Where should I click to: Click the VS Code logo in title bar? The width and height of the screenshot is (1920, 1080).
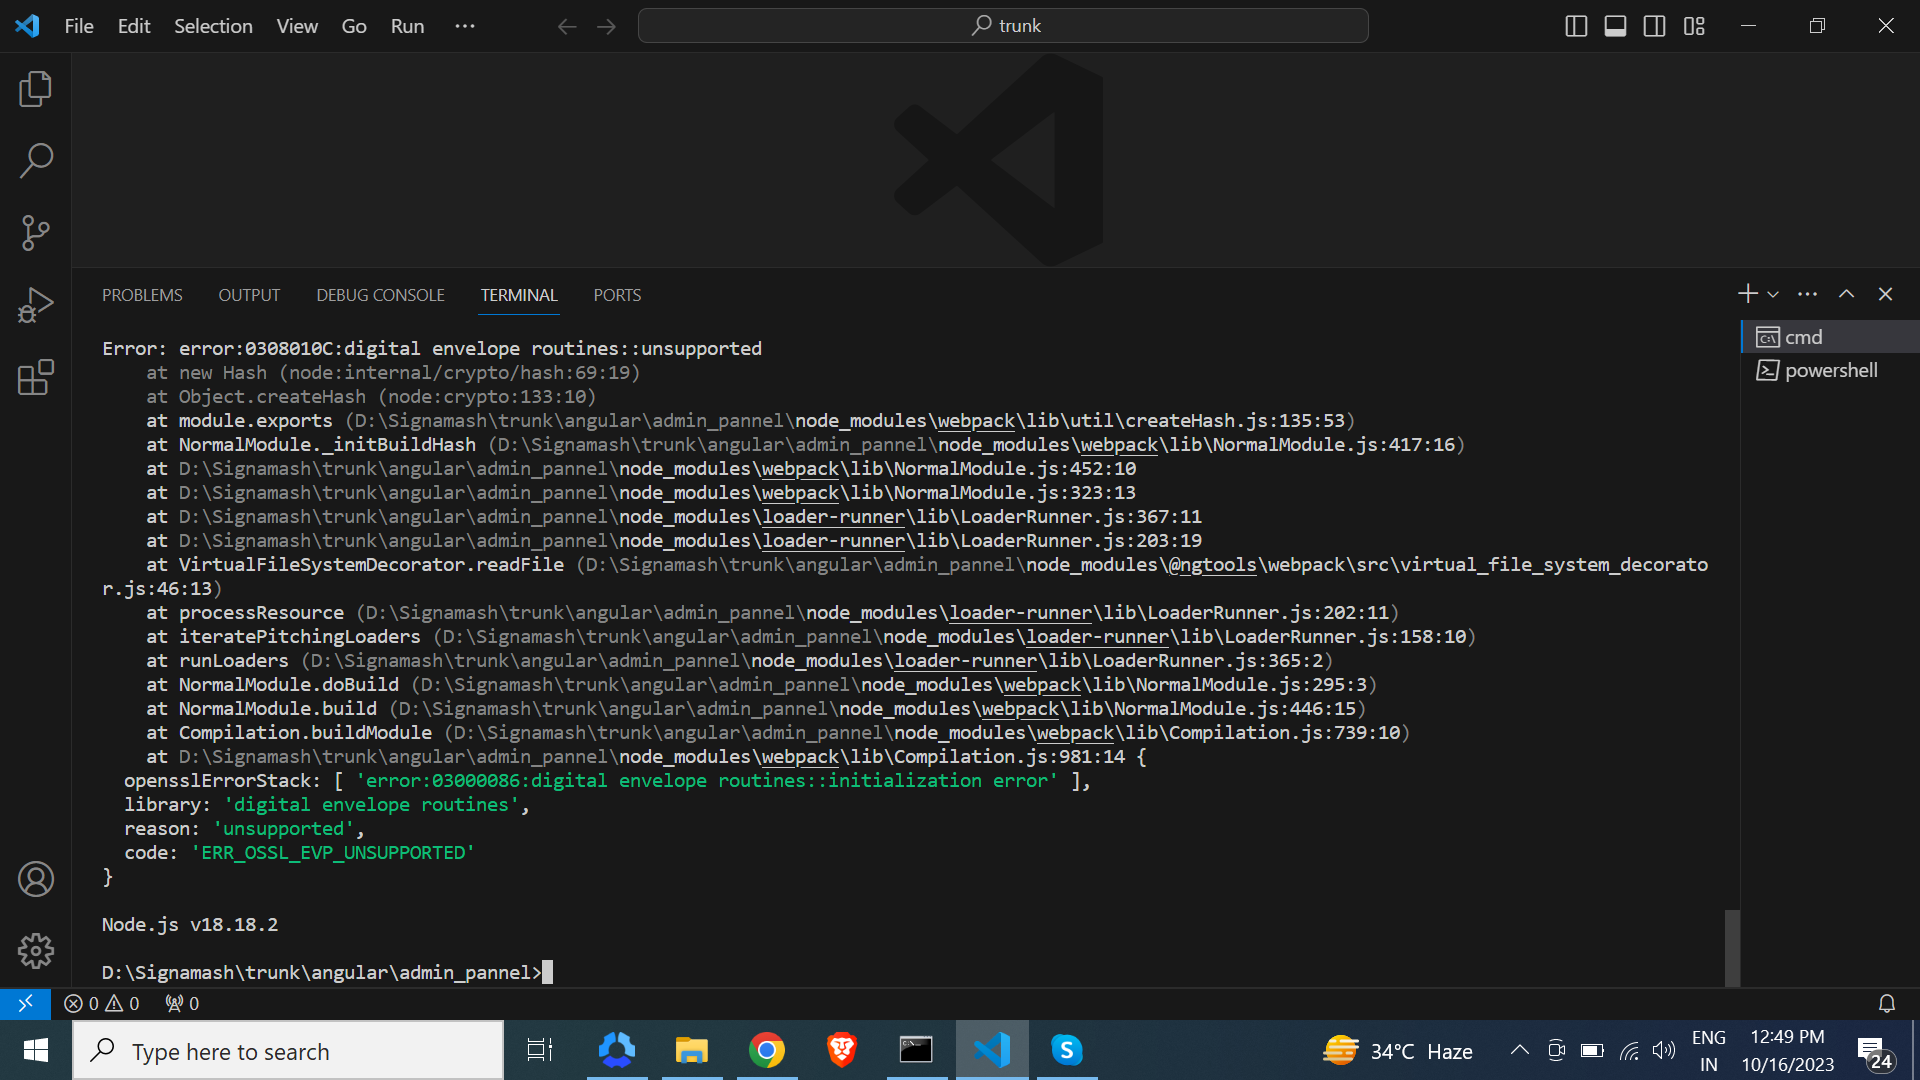coord(27,26)
